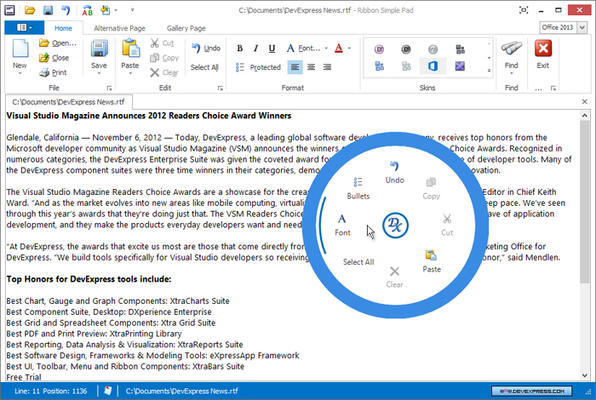The height and width of the screenshot is (400, 596).
Task: Open the quick access toolbar customize arrow
Action: click(x=132, y=10)
